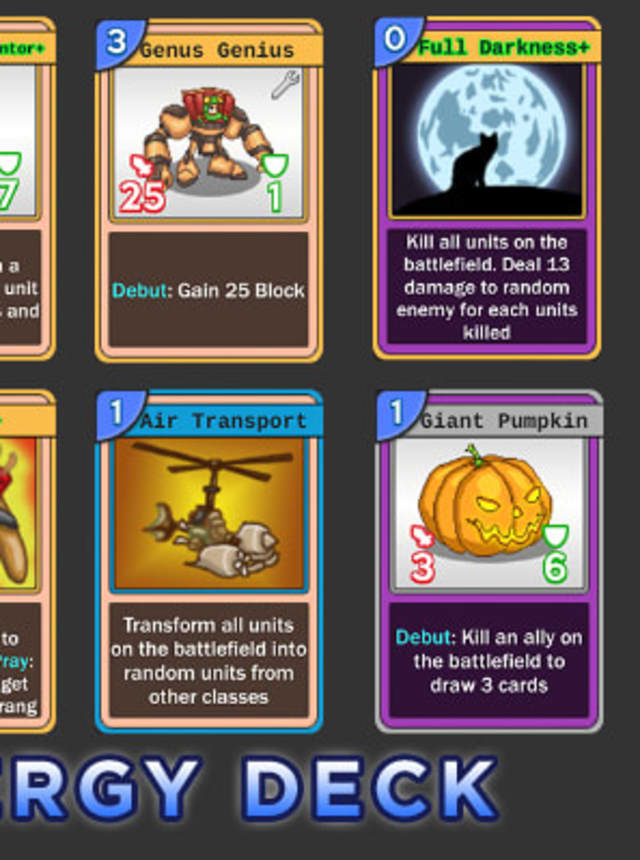Click Full Darkness+ energy cost 0 badge

(x=396, y=41)
